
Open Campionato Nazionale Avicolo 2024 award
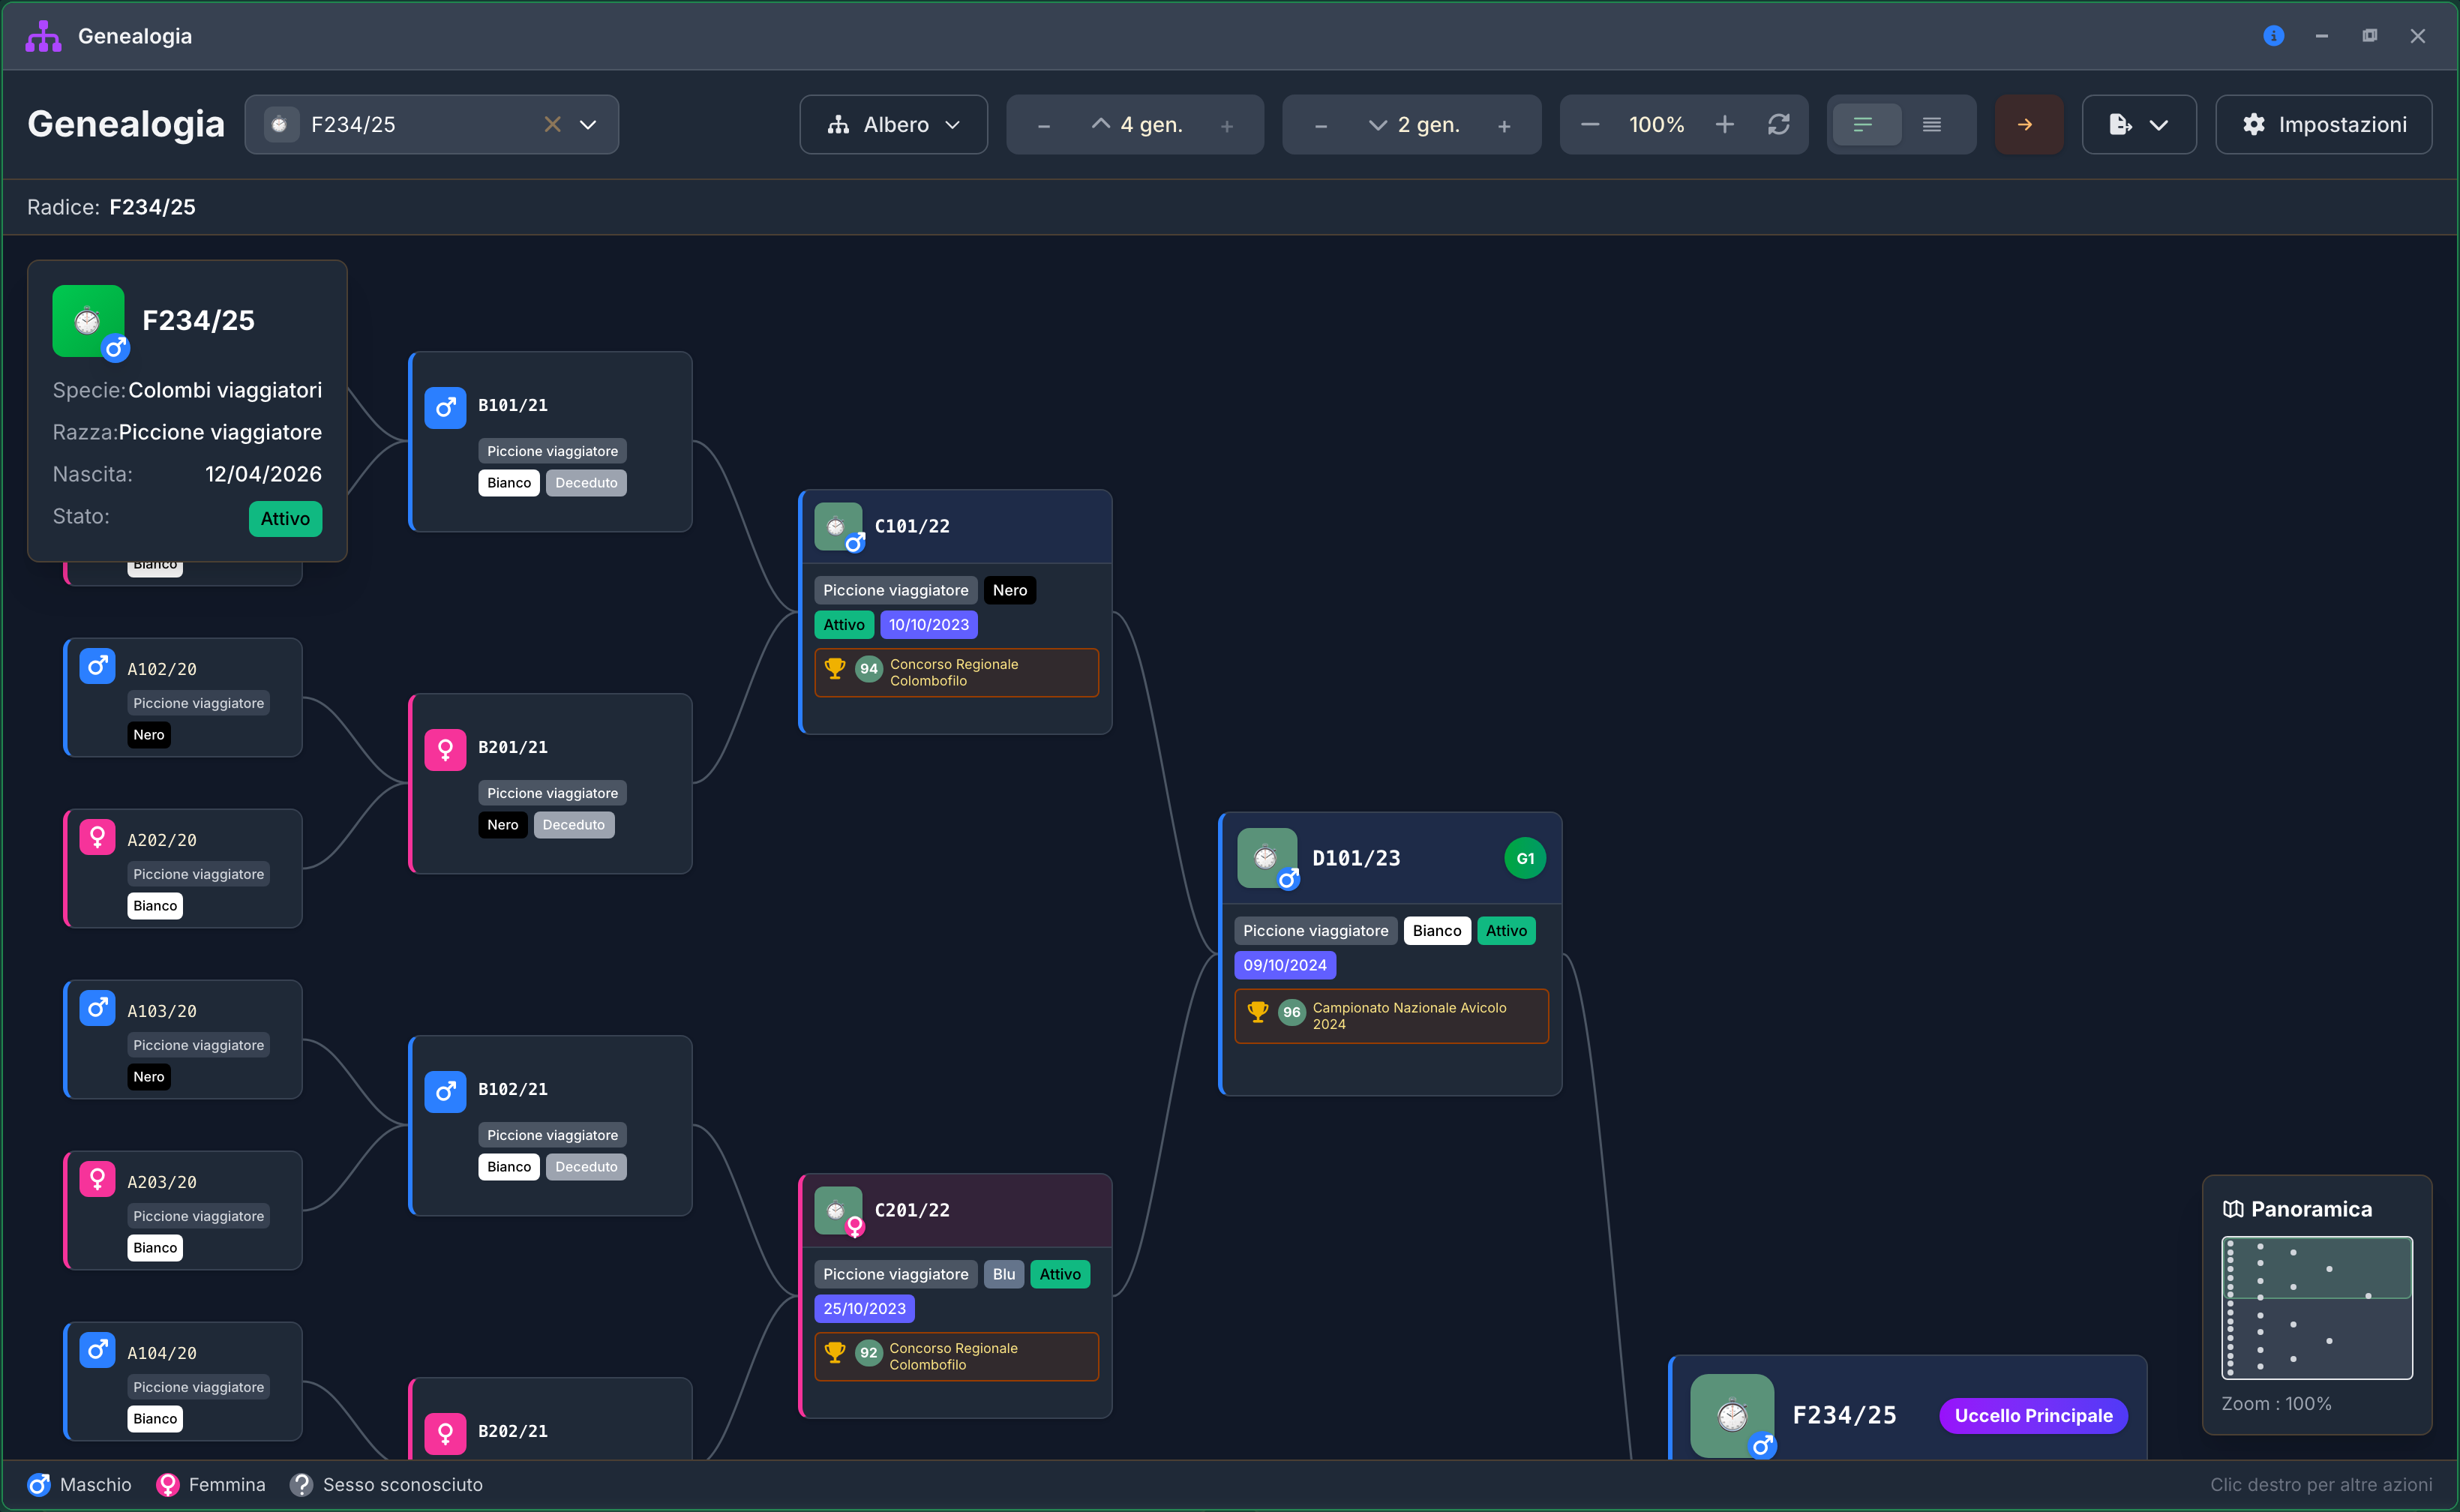pos(1391,1015)
